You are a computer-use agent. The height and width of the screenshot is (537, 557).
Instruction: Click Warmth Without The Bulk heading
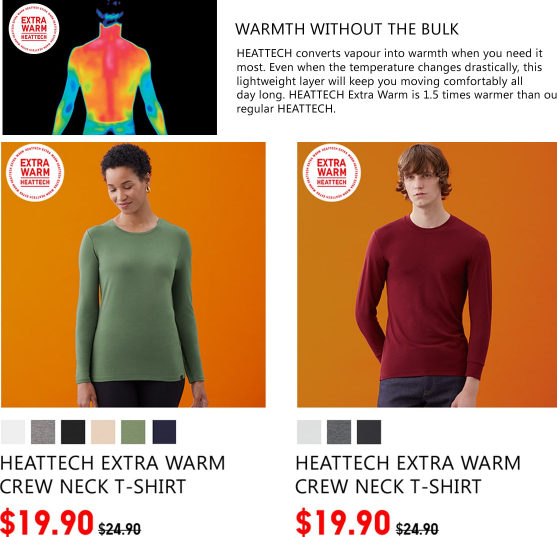point(347,29)
